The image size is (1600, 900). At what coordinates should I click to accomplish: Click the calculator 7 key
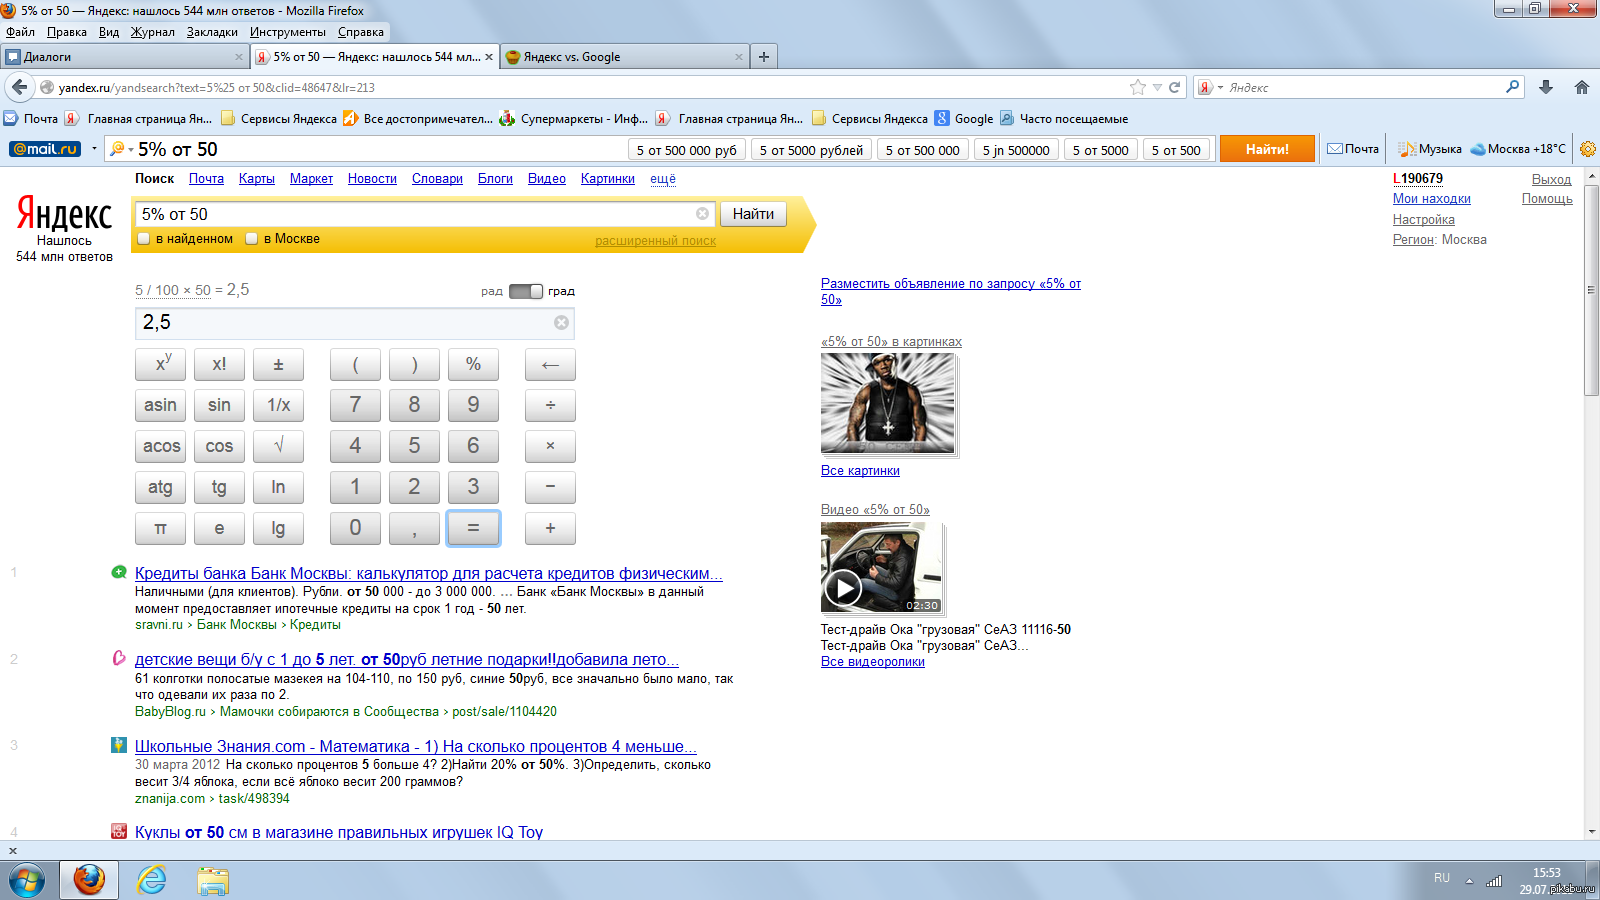[x=355, y=405]
